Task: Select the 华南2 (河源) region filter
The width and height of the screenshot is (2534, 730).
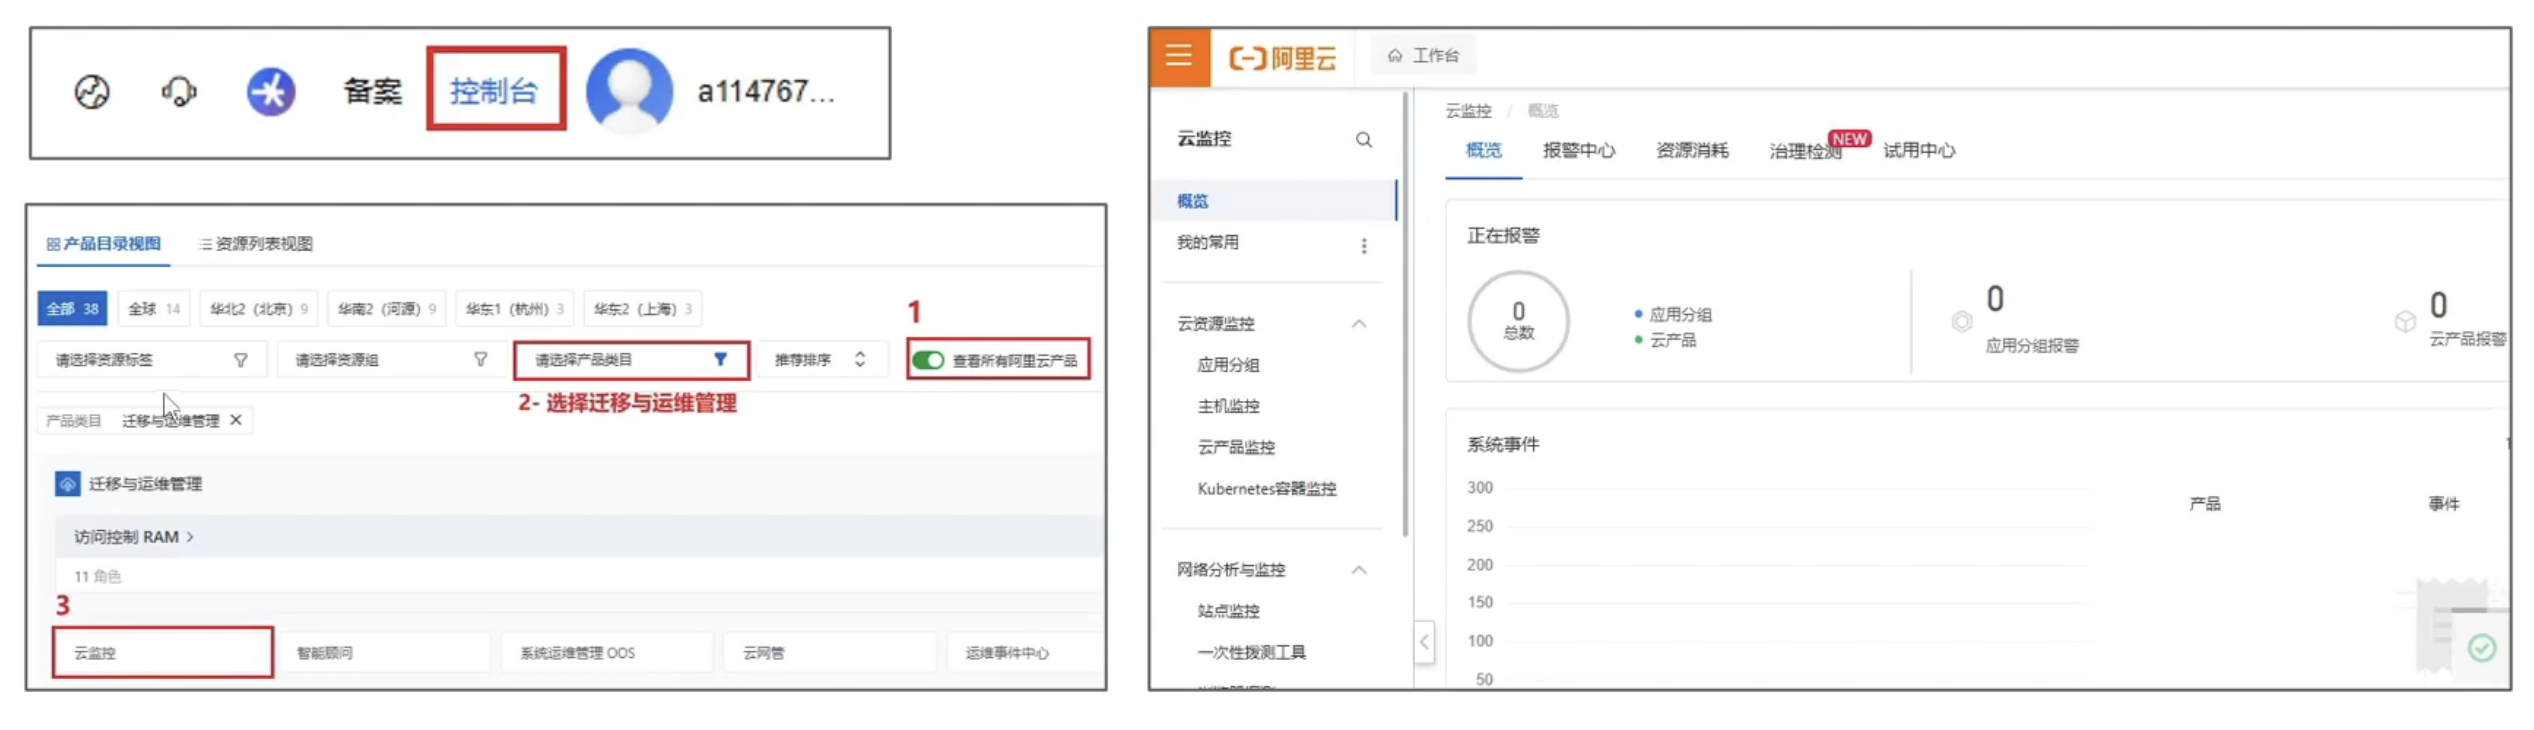Action: [x=386, y=308]
